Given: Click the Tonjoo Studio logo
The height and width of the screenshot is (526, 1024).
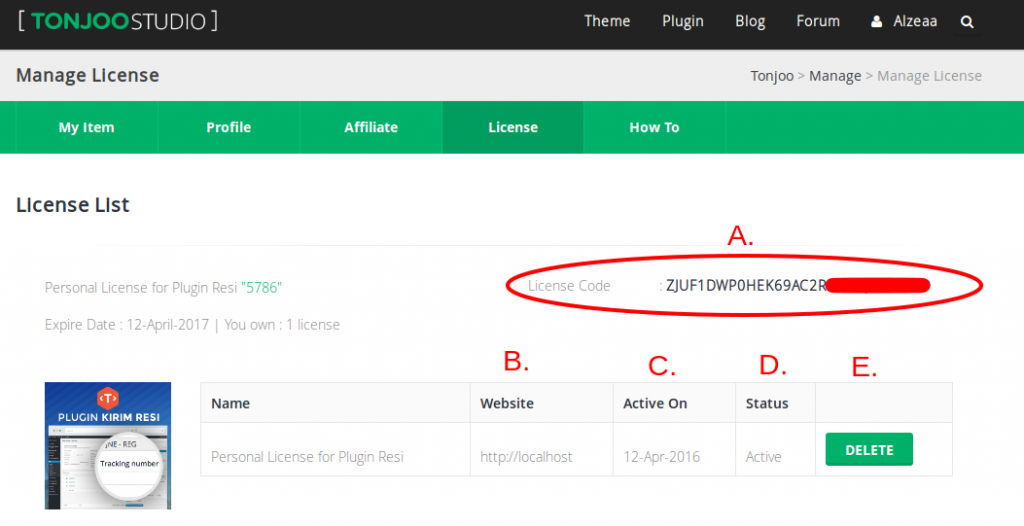Looking at the screenshot, I should coord(118,21).
